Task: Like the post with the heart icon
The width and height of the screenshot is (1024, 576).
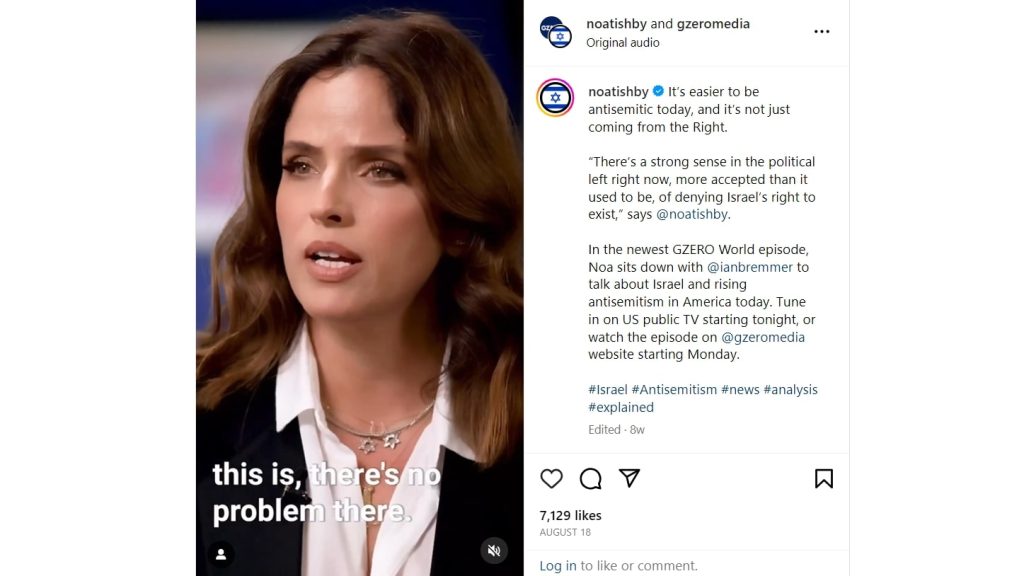Action: (551, 479)
